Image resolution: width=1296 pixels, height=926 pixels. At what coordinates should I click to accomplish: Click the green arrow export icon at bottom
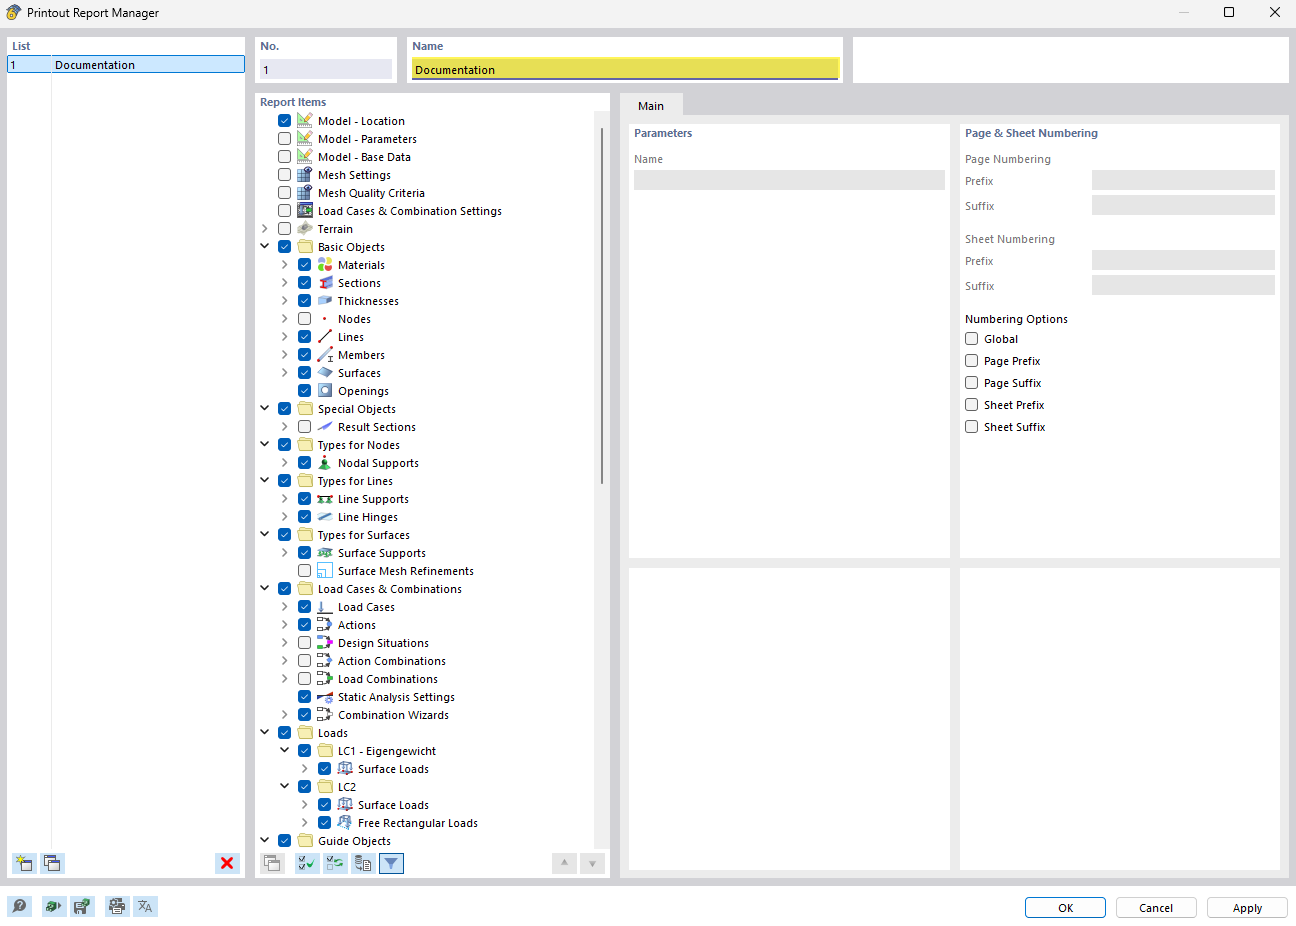tap(53, 906)
